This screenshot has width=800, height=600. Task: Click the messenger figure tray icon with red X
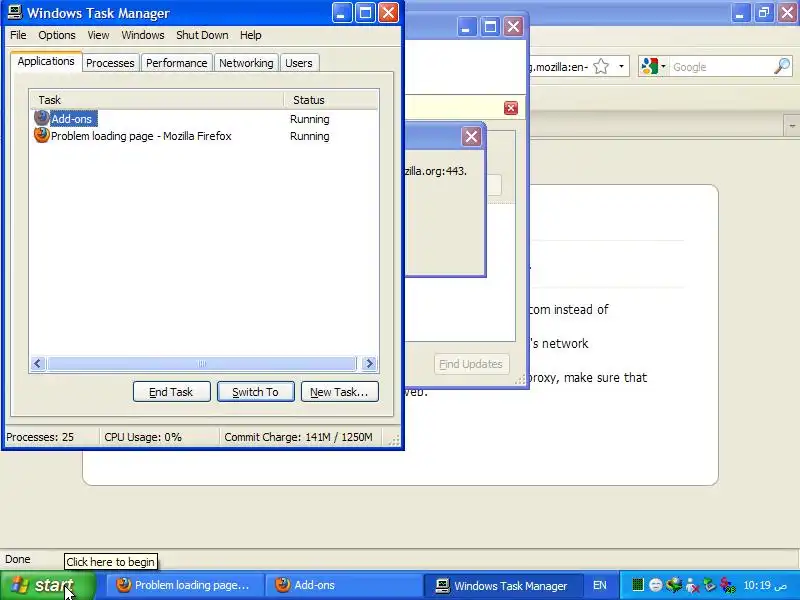pyautogui.click(x=691, y=585)
